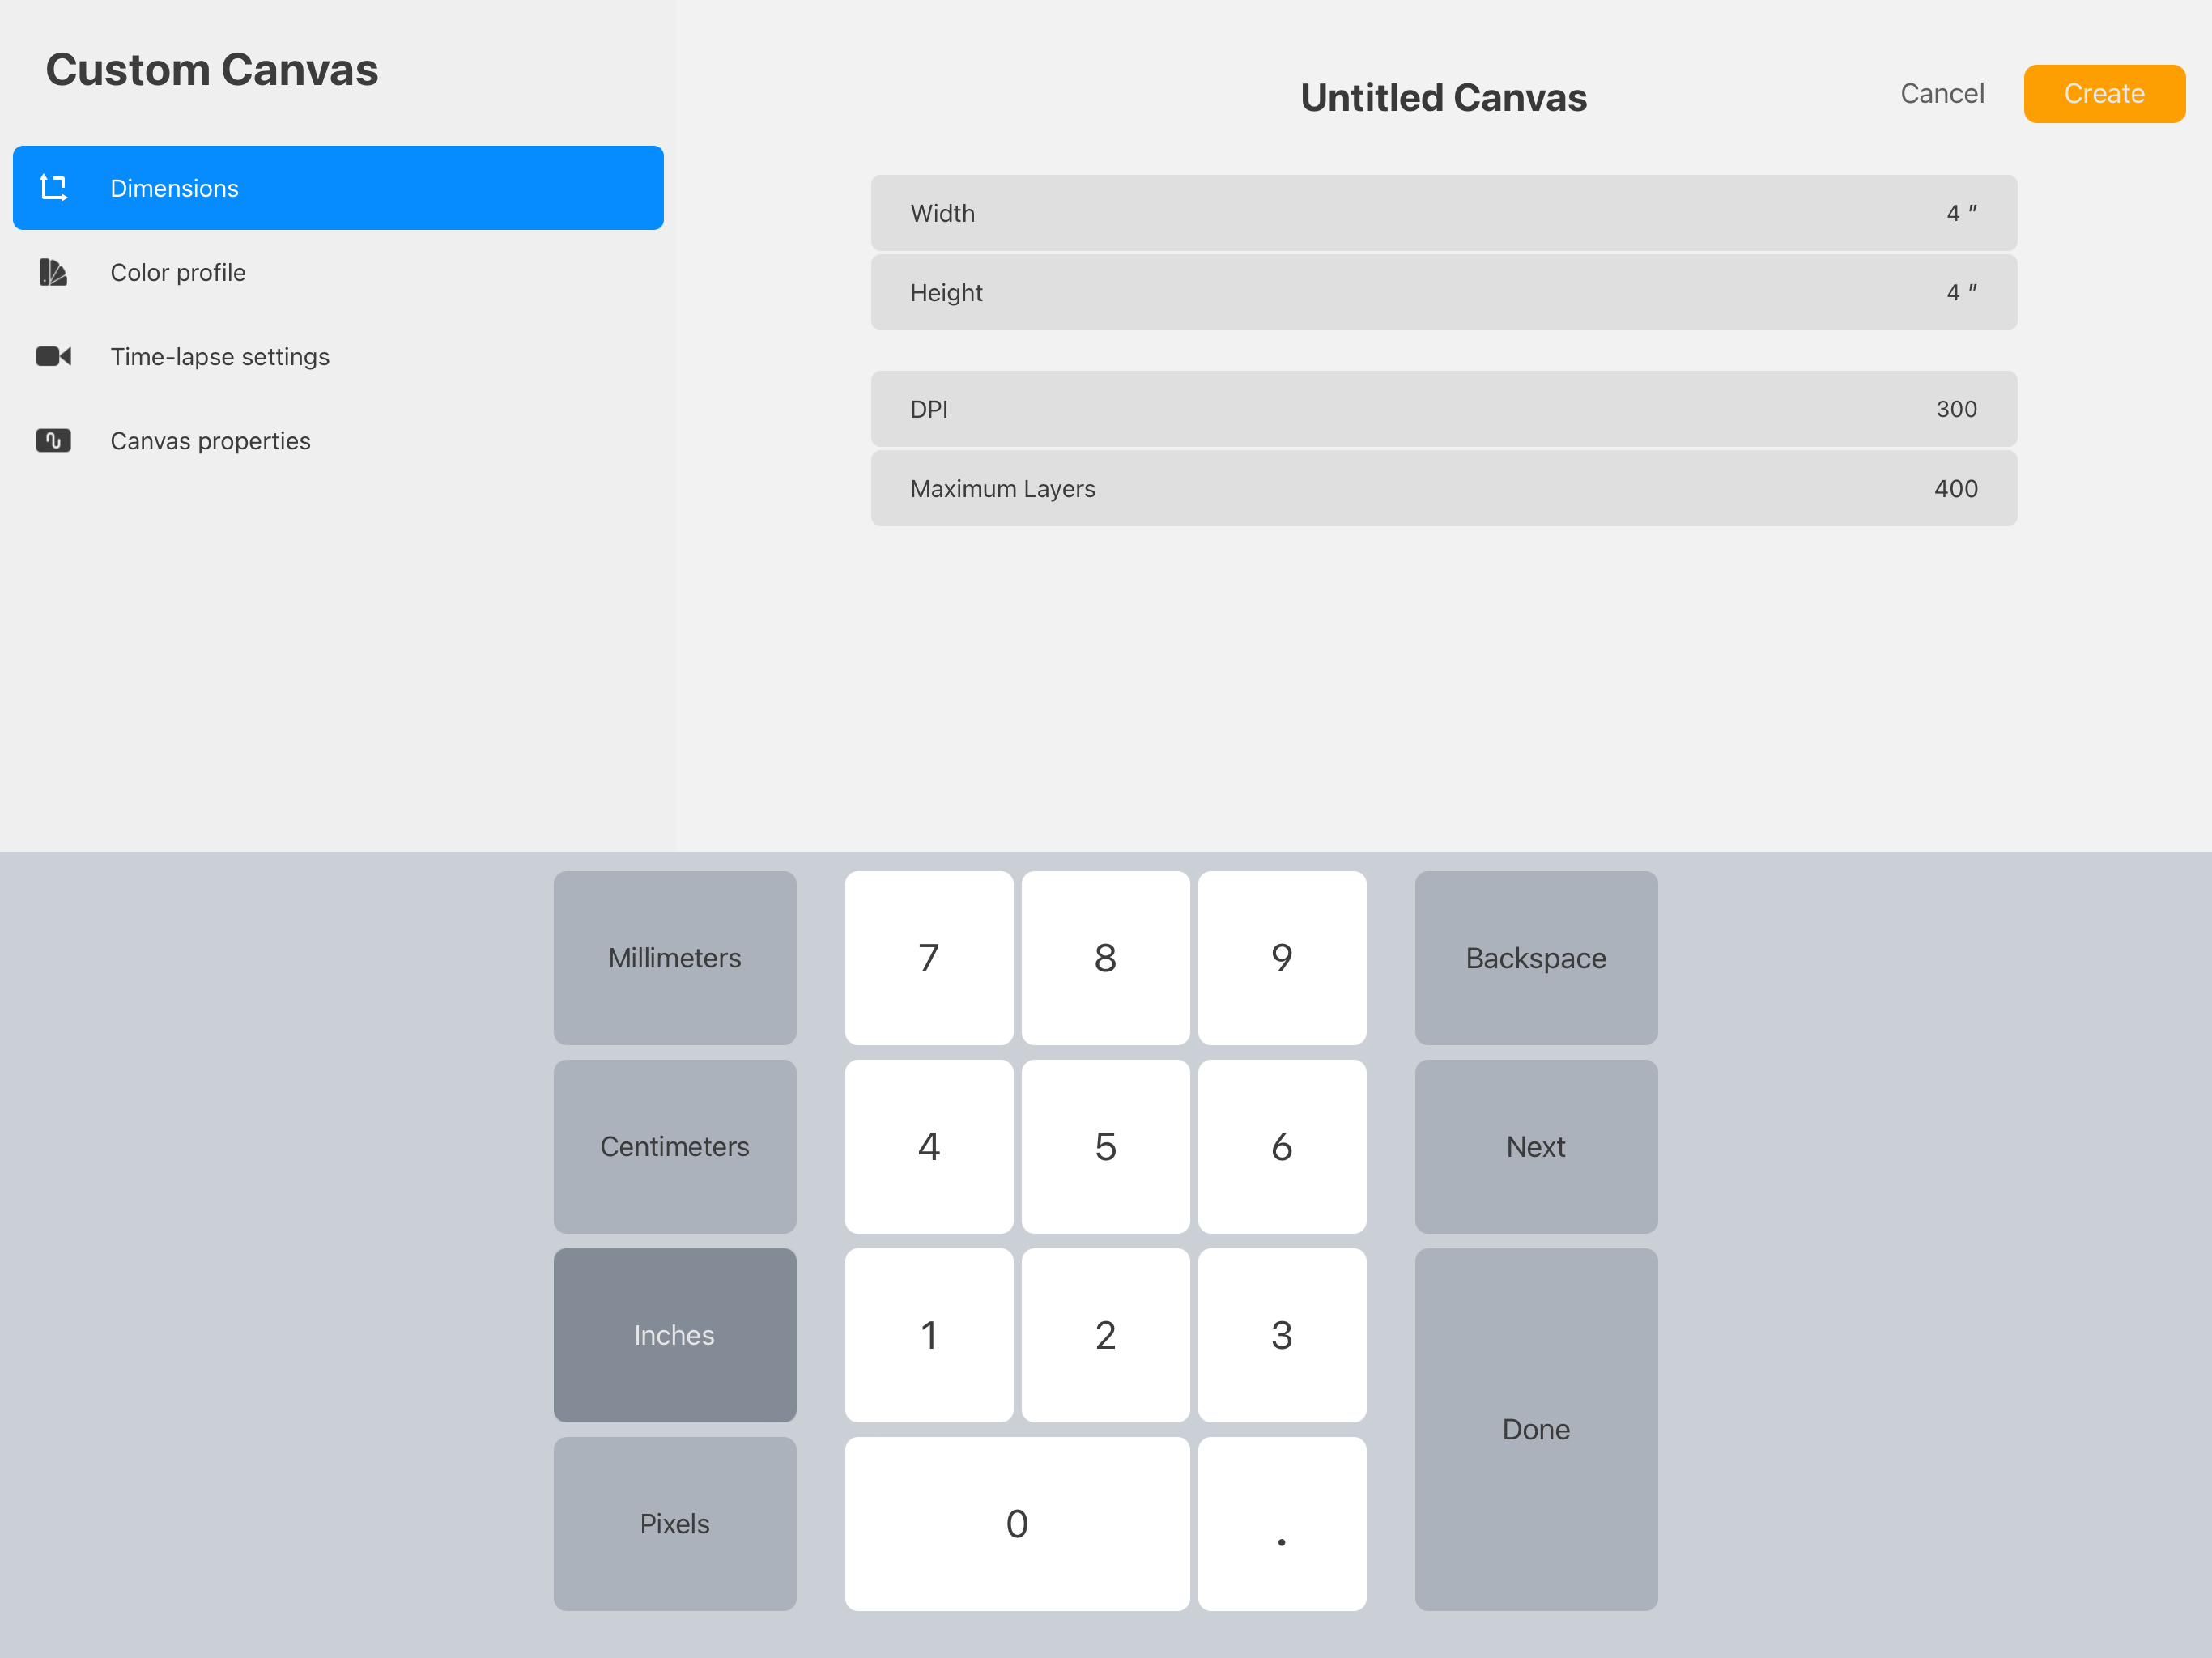Cancel the custom canvas creation
The image size is (2212, 1658).
pyautogui.click(x=1941, y=94)
